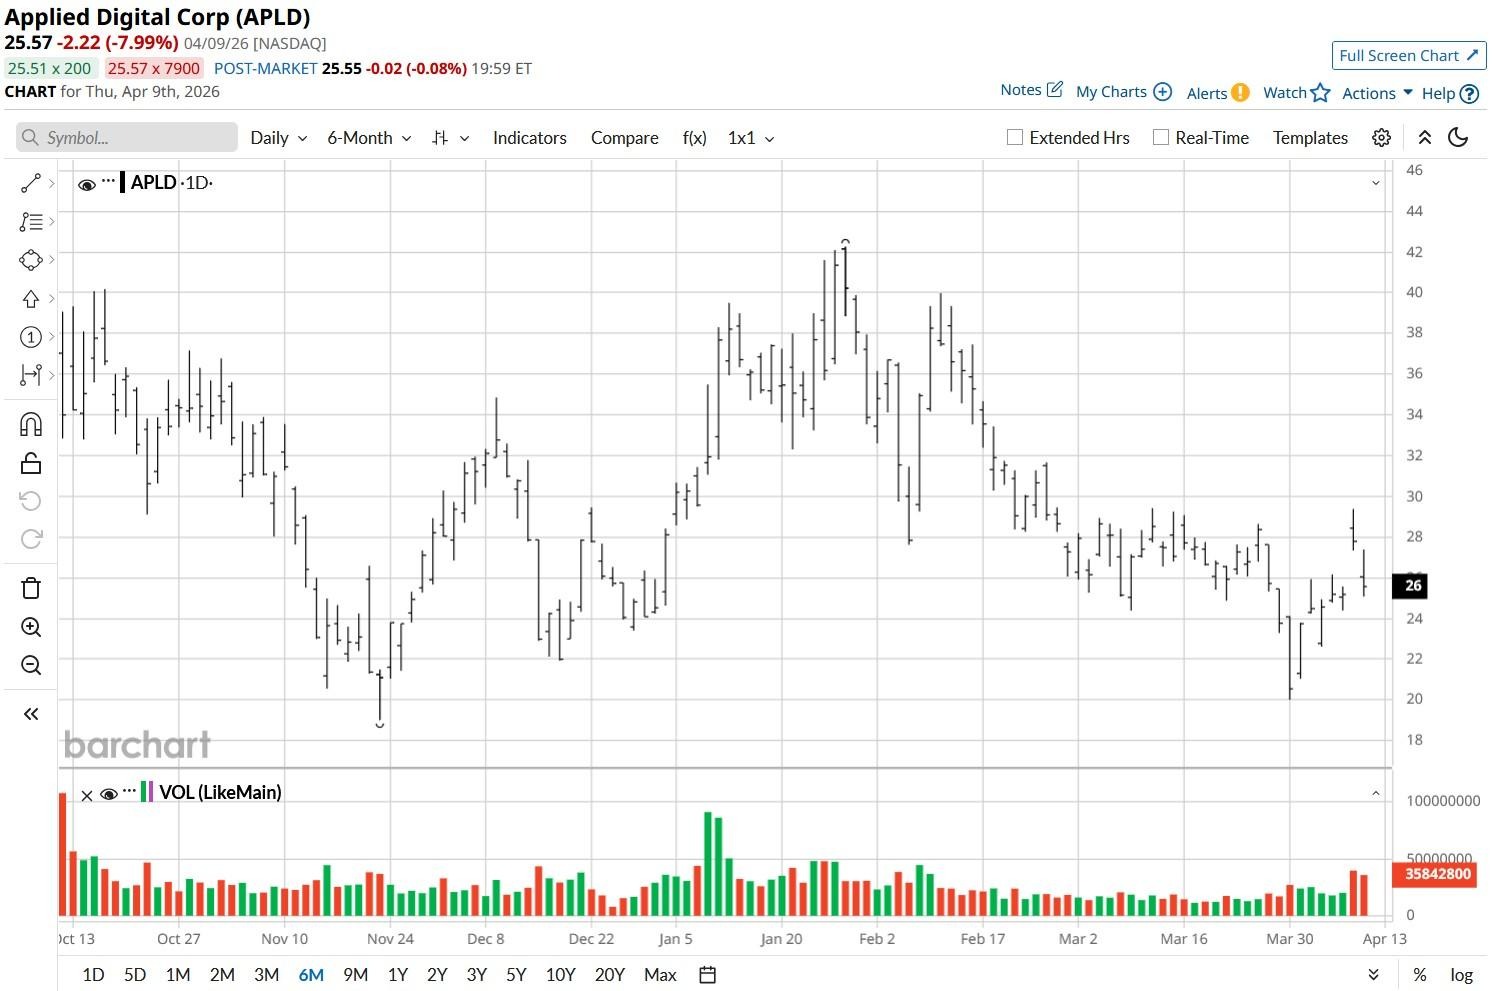This screenshot has width=1492, height=991.
Task: Expand the VOL pane chevron
Action: pyautogui.click(x=1376, y=794)
